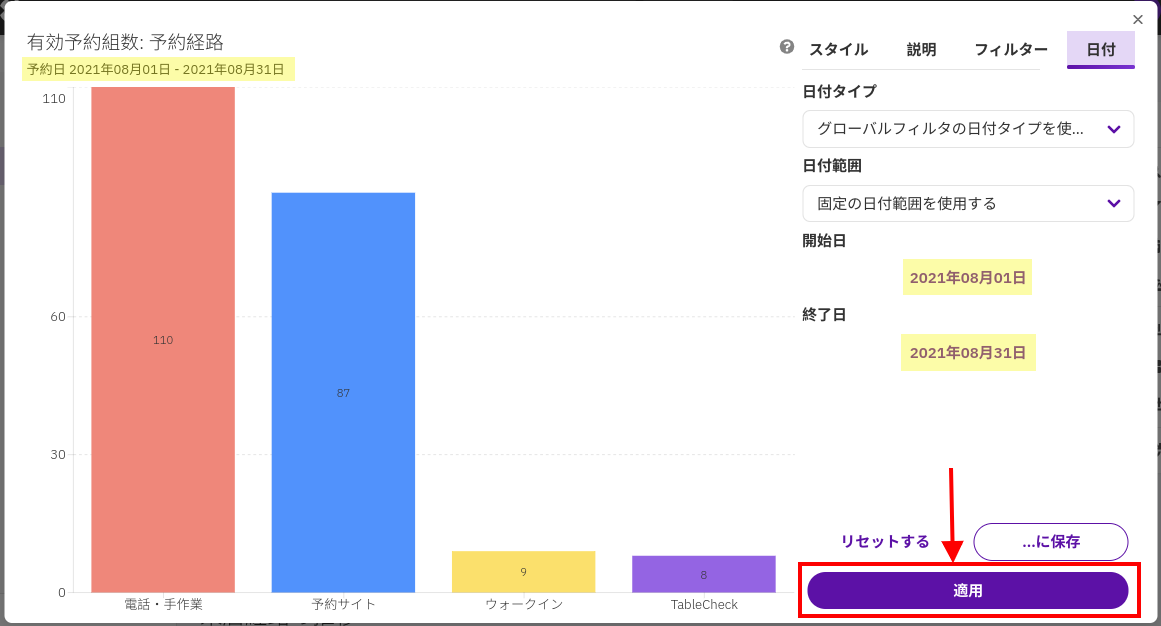This screenshot has height=626, width=1161.
Task: Click the help question mark icon
Action: point(787,47)
